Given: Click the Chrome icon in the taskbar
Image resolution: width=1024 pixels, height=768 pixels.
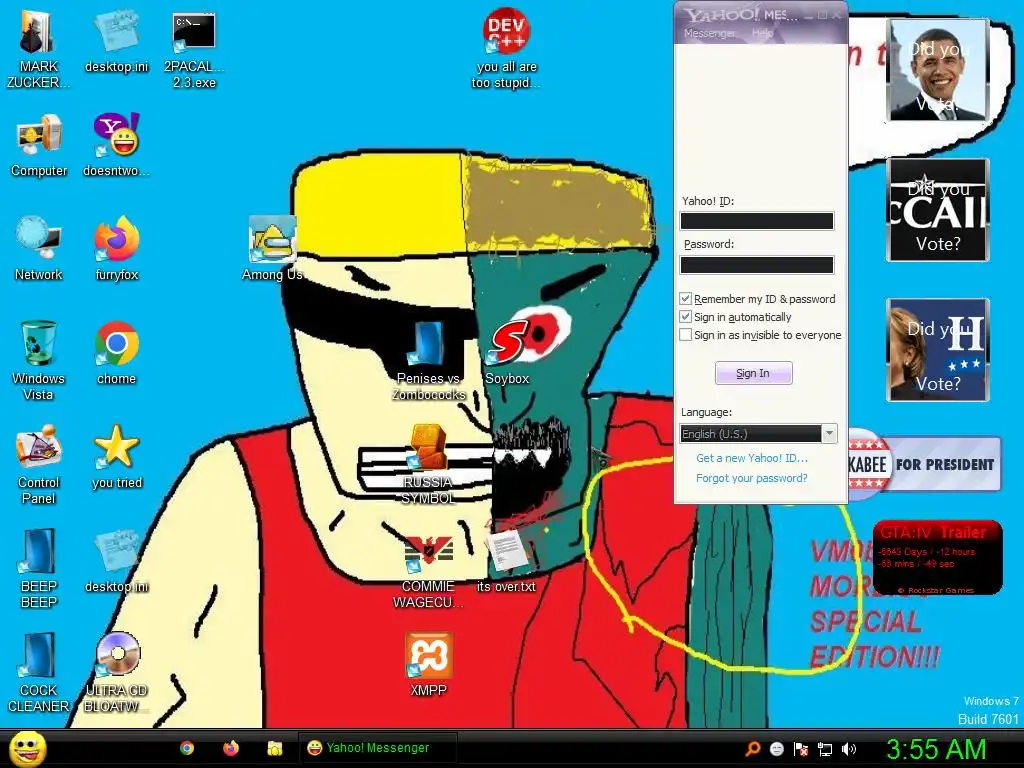Looking at the screenshot, I should pyautogui.click(x=187, y=748).
